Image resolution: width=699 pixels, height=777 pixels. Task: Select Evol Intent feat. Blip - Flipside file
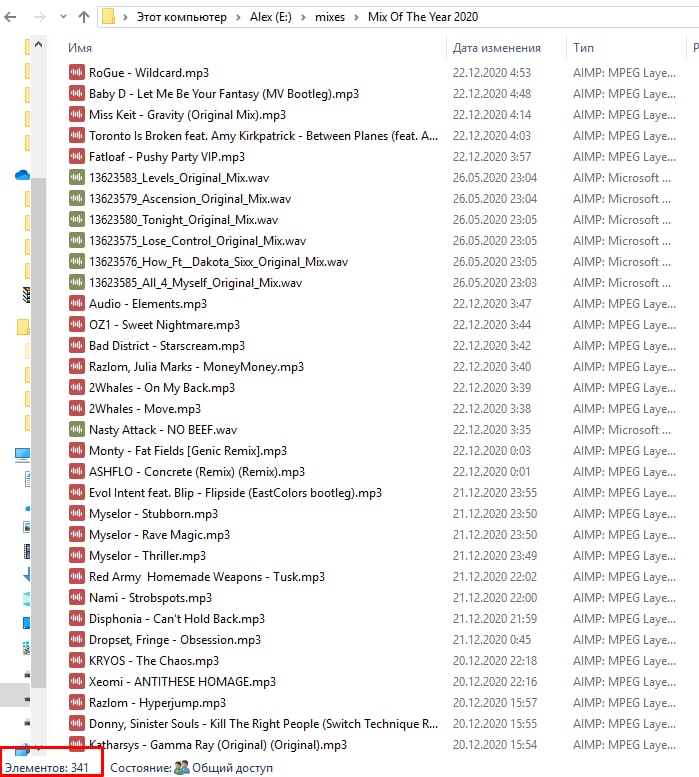(235, 493)
